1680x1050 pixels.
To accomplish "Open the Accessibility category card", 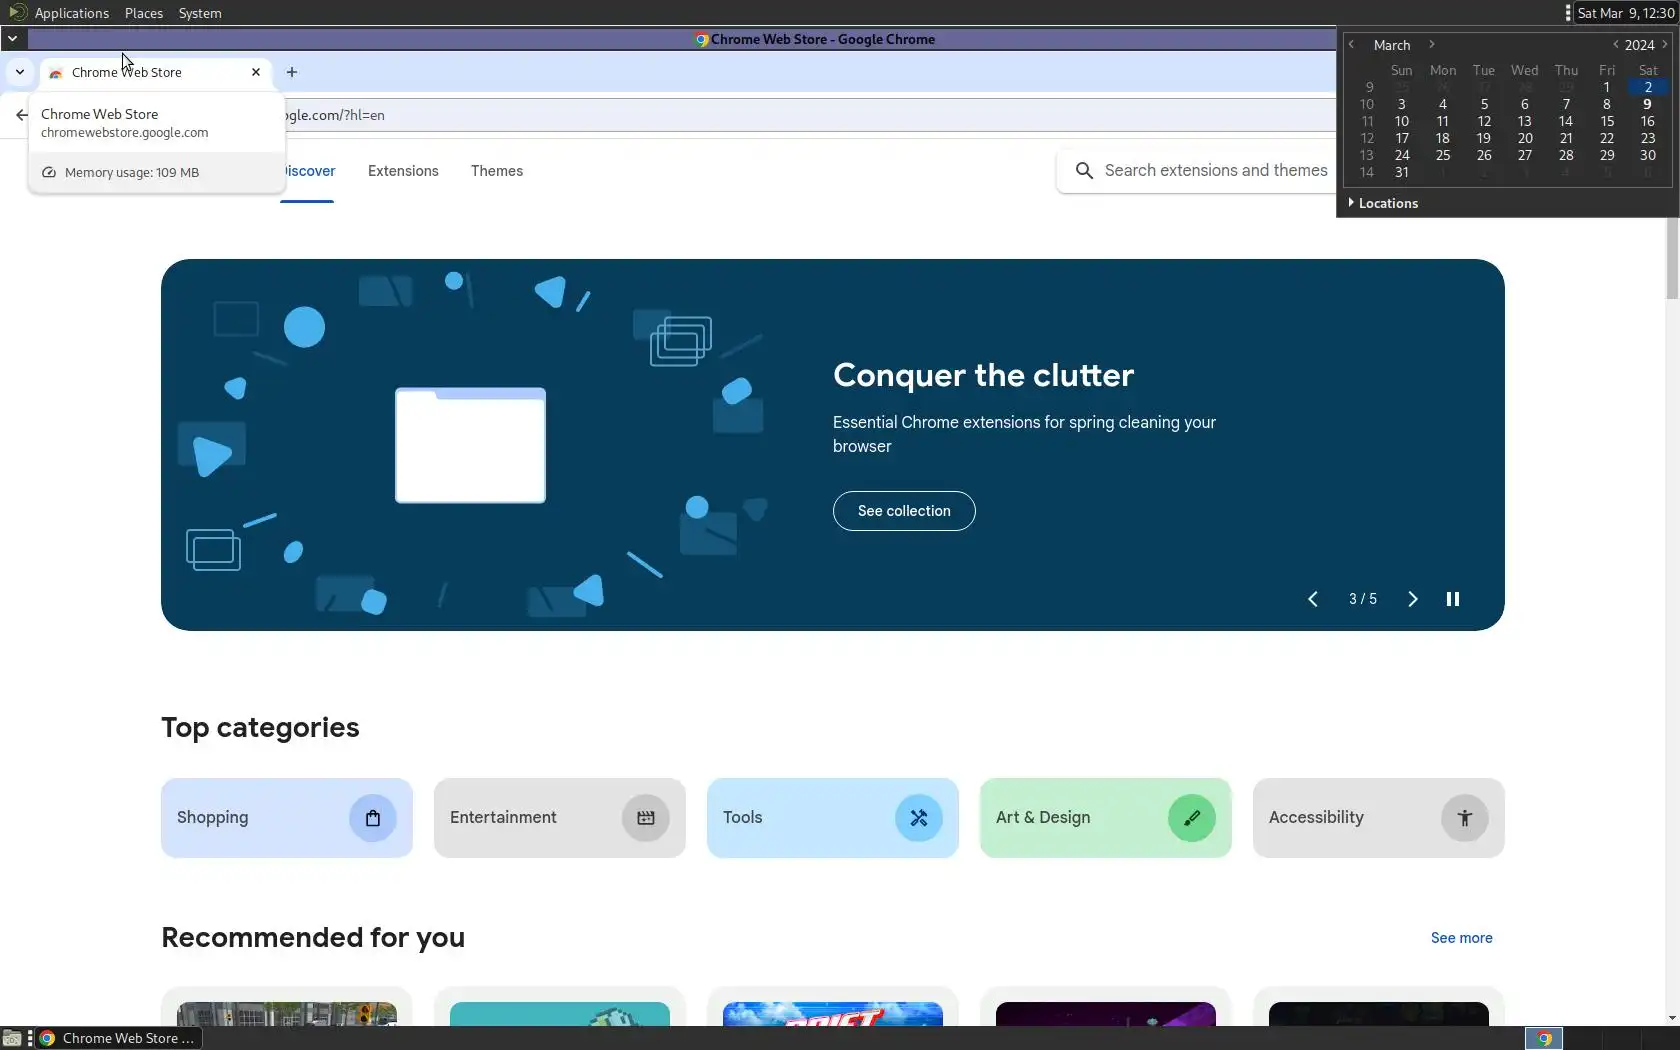I will 1379,818.
